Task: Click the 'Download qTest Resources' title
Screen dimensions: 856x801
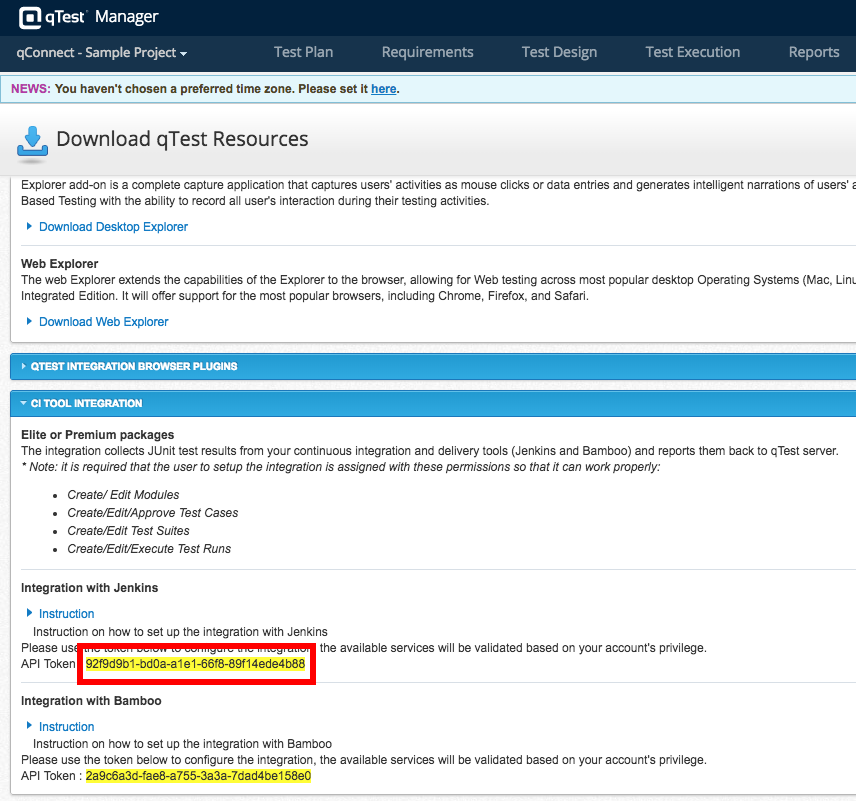Action: click(x=182, y=139)
